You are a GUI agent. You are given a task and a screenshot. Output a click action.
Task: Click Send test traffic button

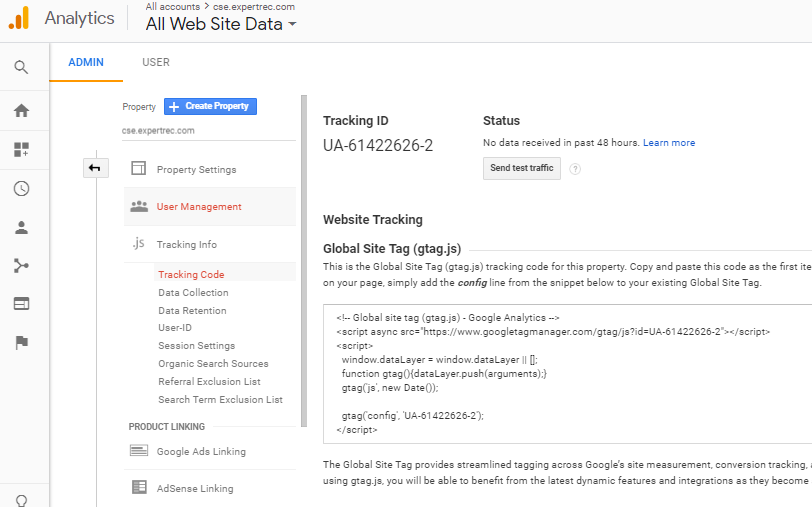(521, 168)
